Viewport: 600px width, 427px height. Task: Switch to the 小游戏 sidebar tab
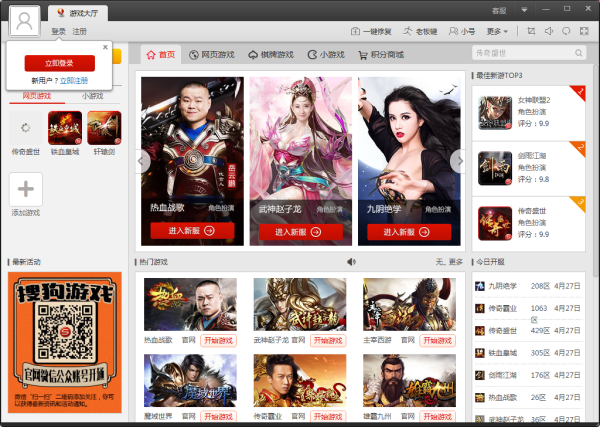click(x=92, y=96)
